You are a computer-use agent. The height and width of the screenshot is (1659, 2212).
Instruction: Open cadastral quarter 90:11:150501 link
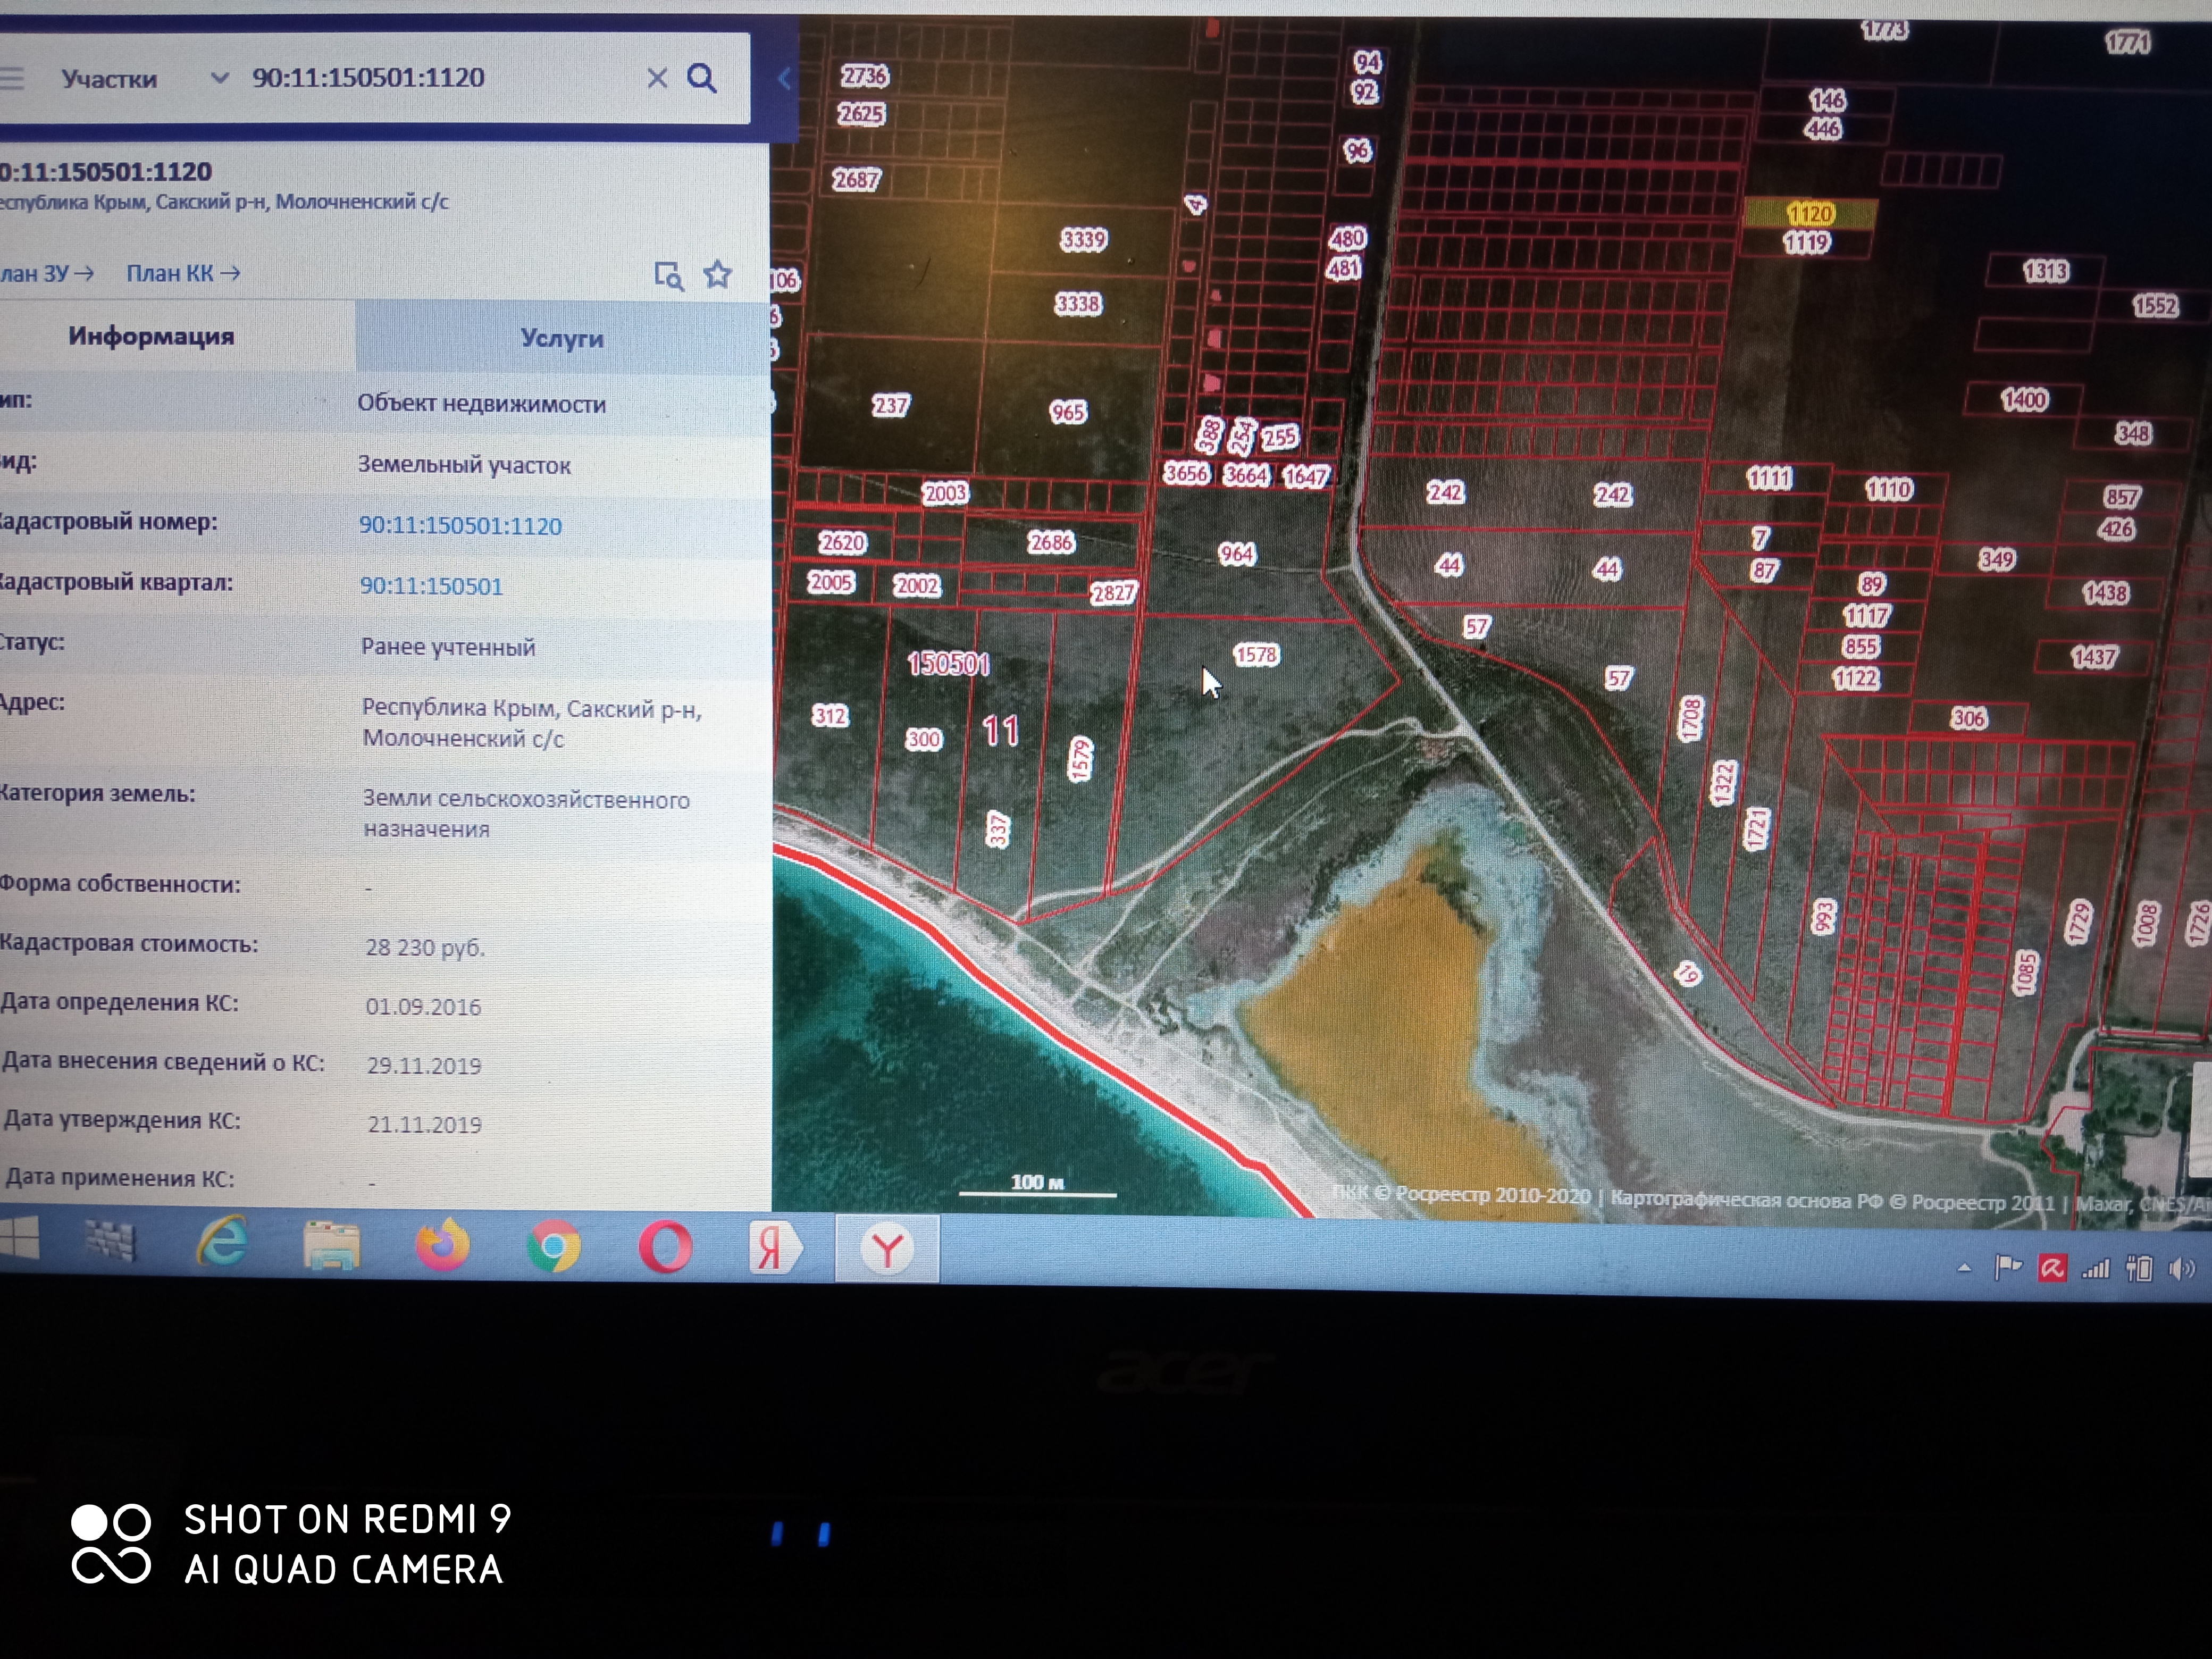(431, 586)
